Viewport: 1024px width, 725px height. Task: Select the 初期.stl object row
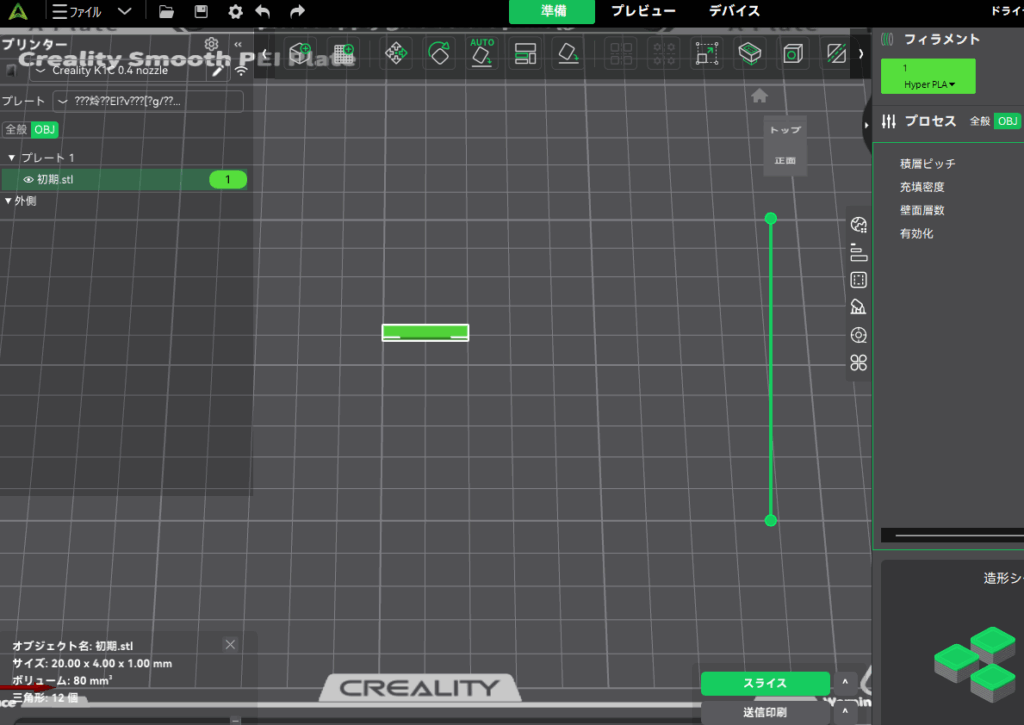tap(125, 180)
